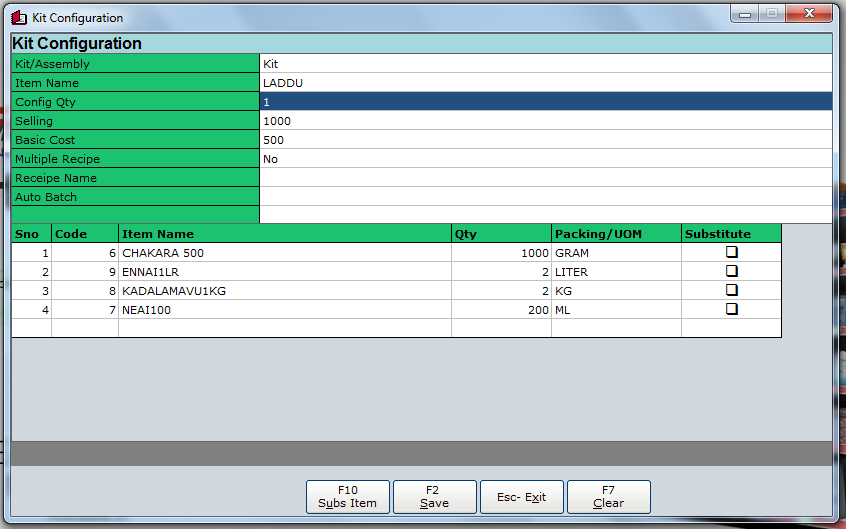Click the Packing/UOM column header
The width and height of the screenshot is (846, 529).
click(x=616, y=234)
